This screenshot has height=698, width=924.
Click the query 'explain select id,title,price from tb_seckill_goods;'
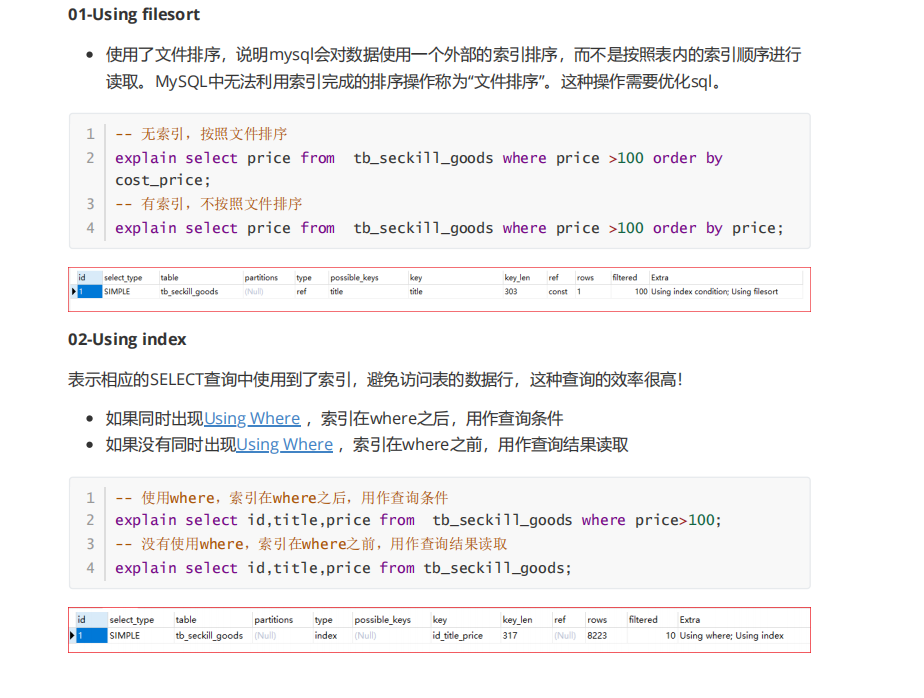(344, 568)
